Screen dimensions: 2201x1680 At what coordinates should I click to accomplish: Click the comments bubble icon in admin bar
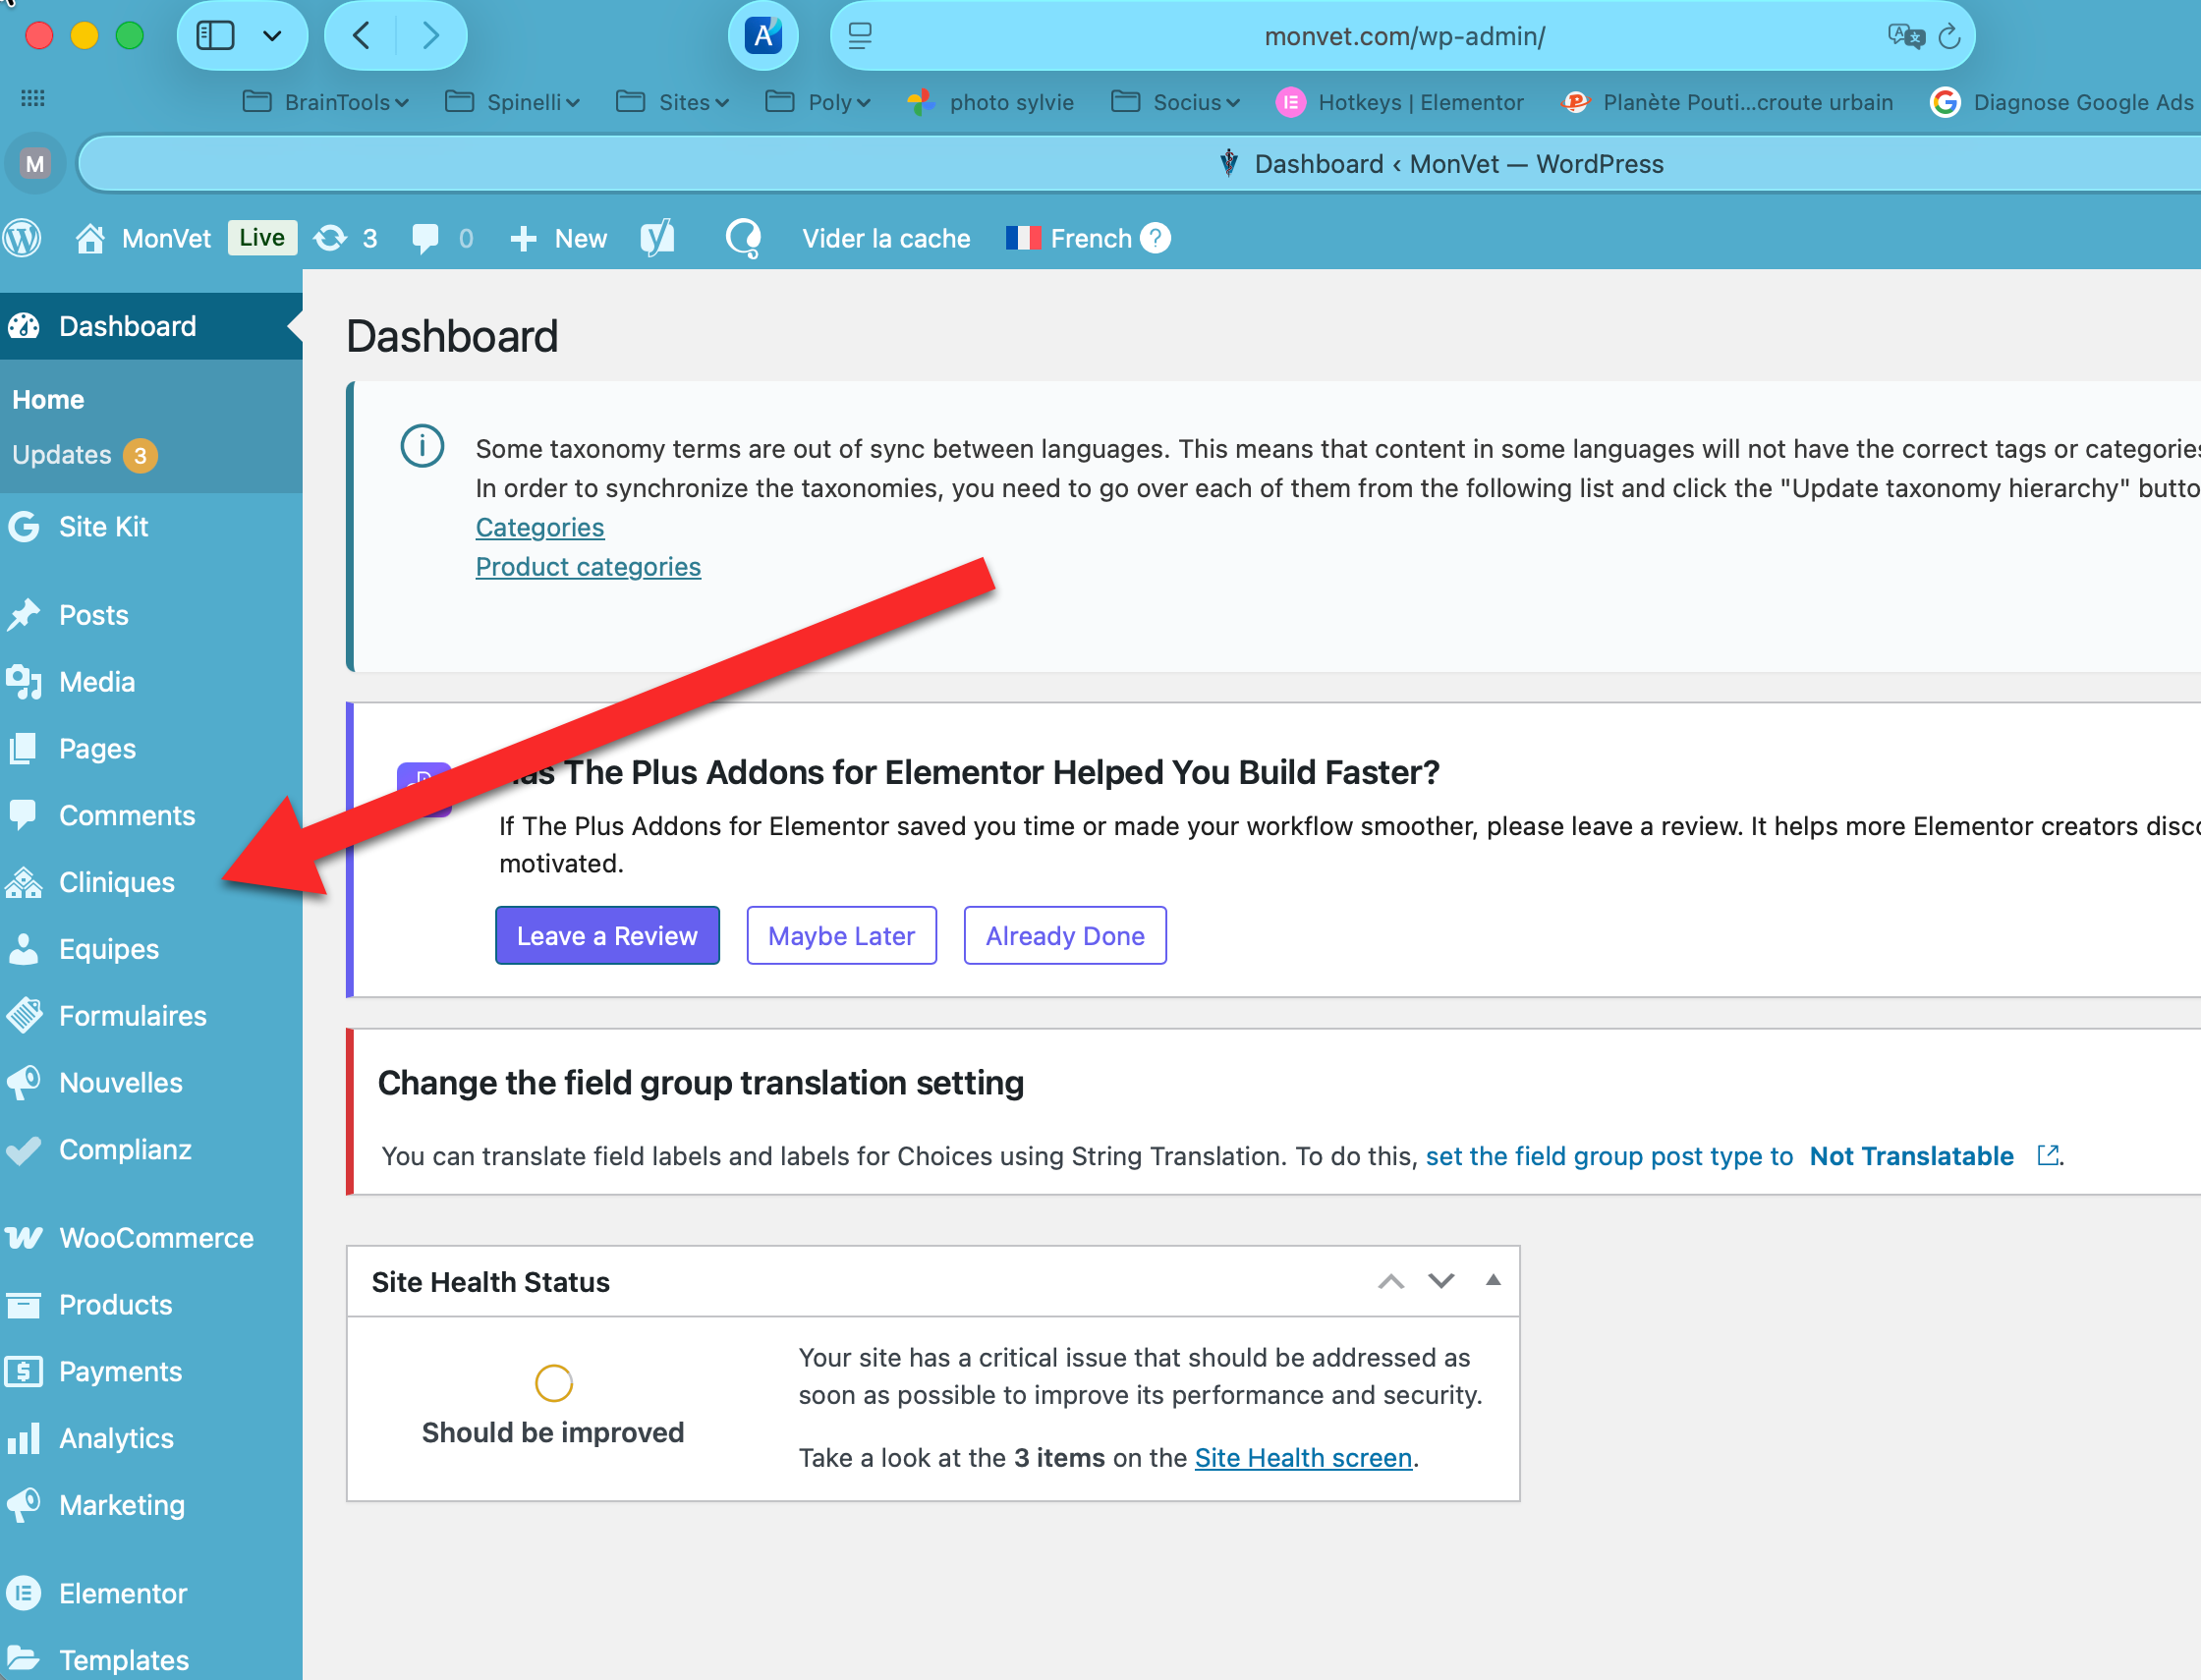tap(425, 238)
